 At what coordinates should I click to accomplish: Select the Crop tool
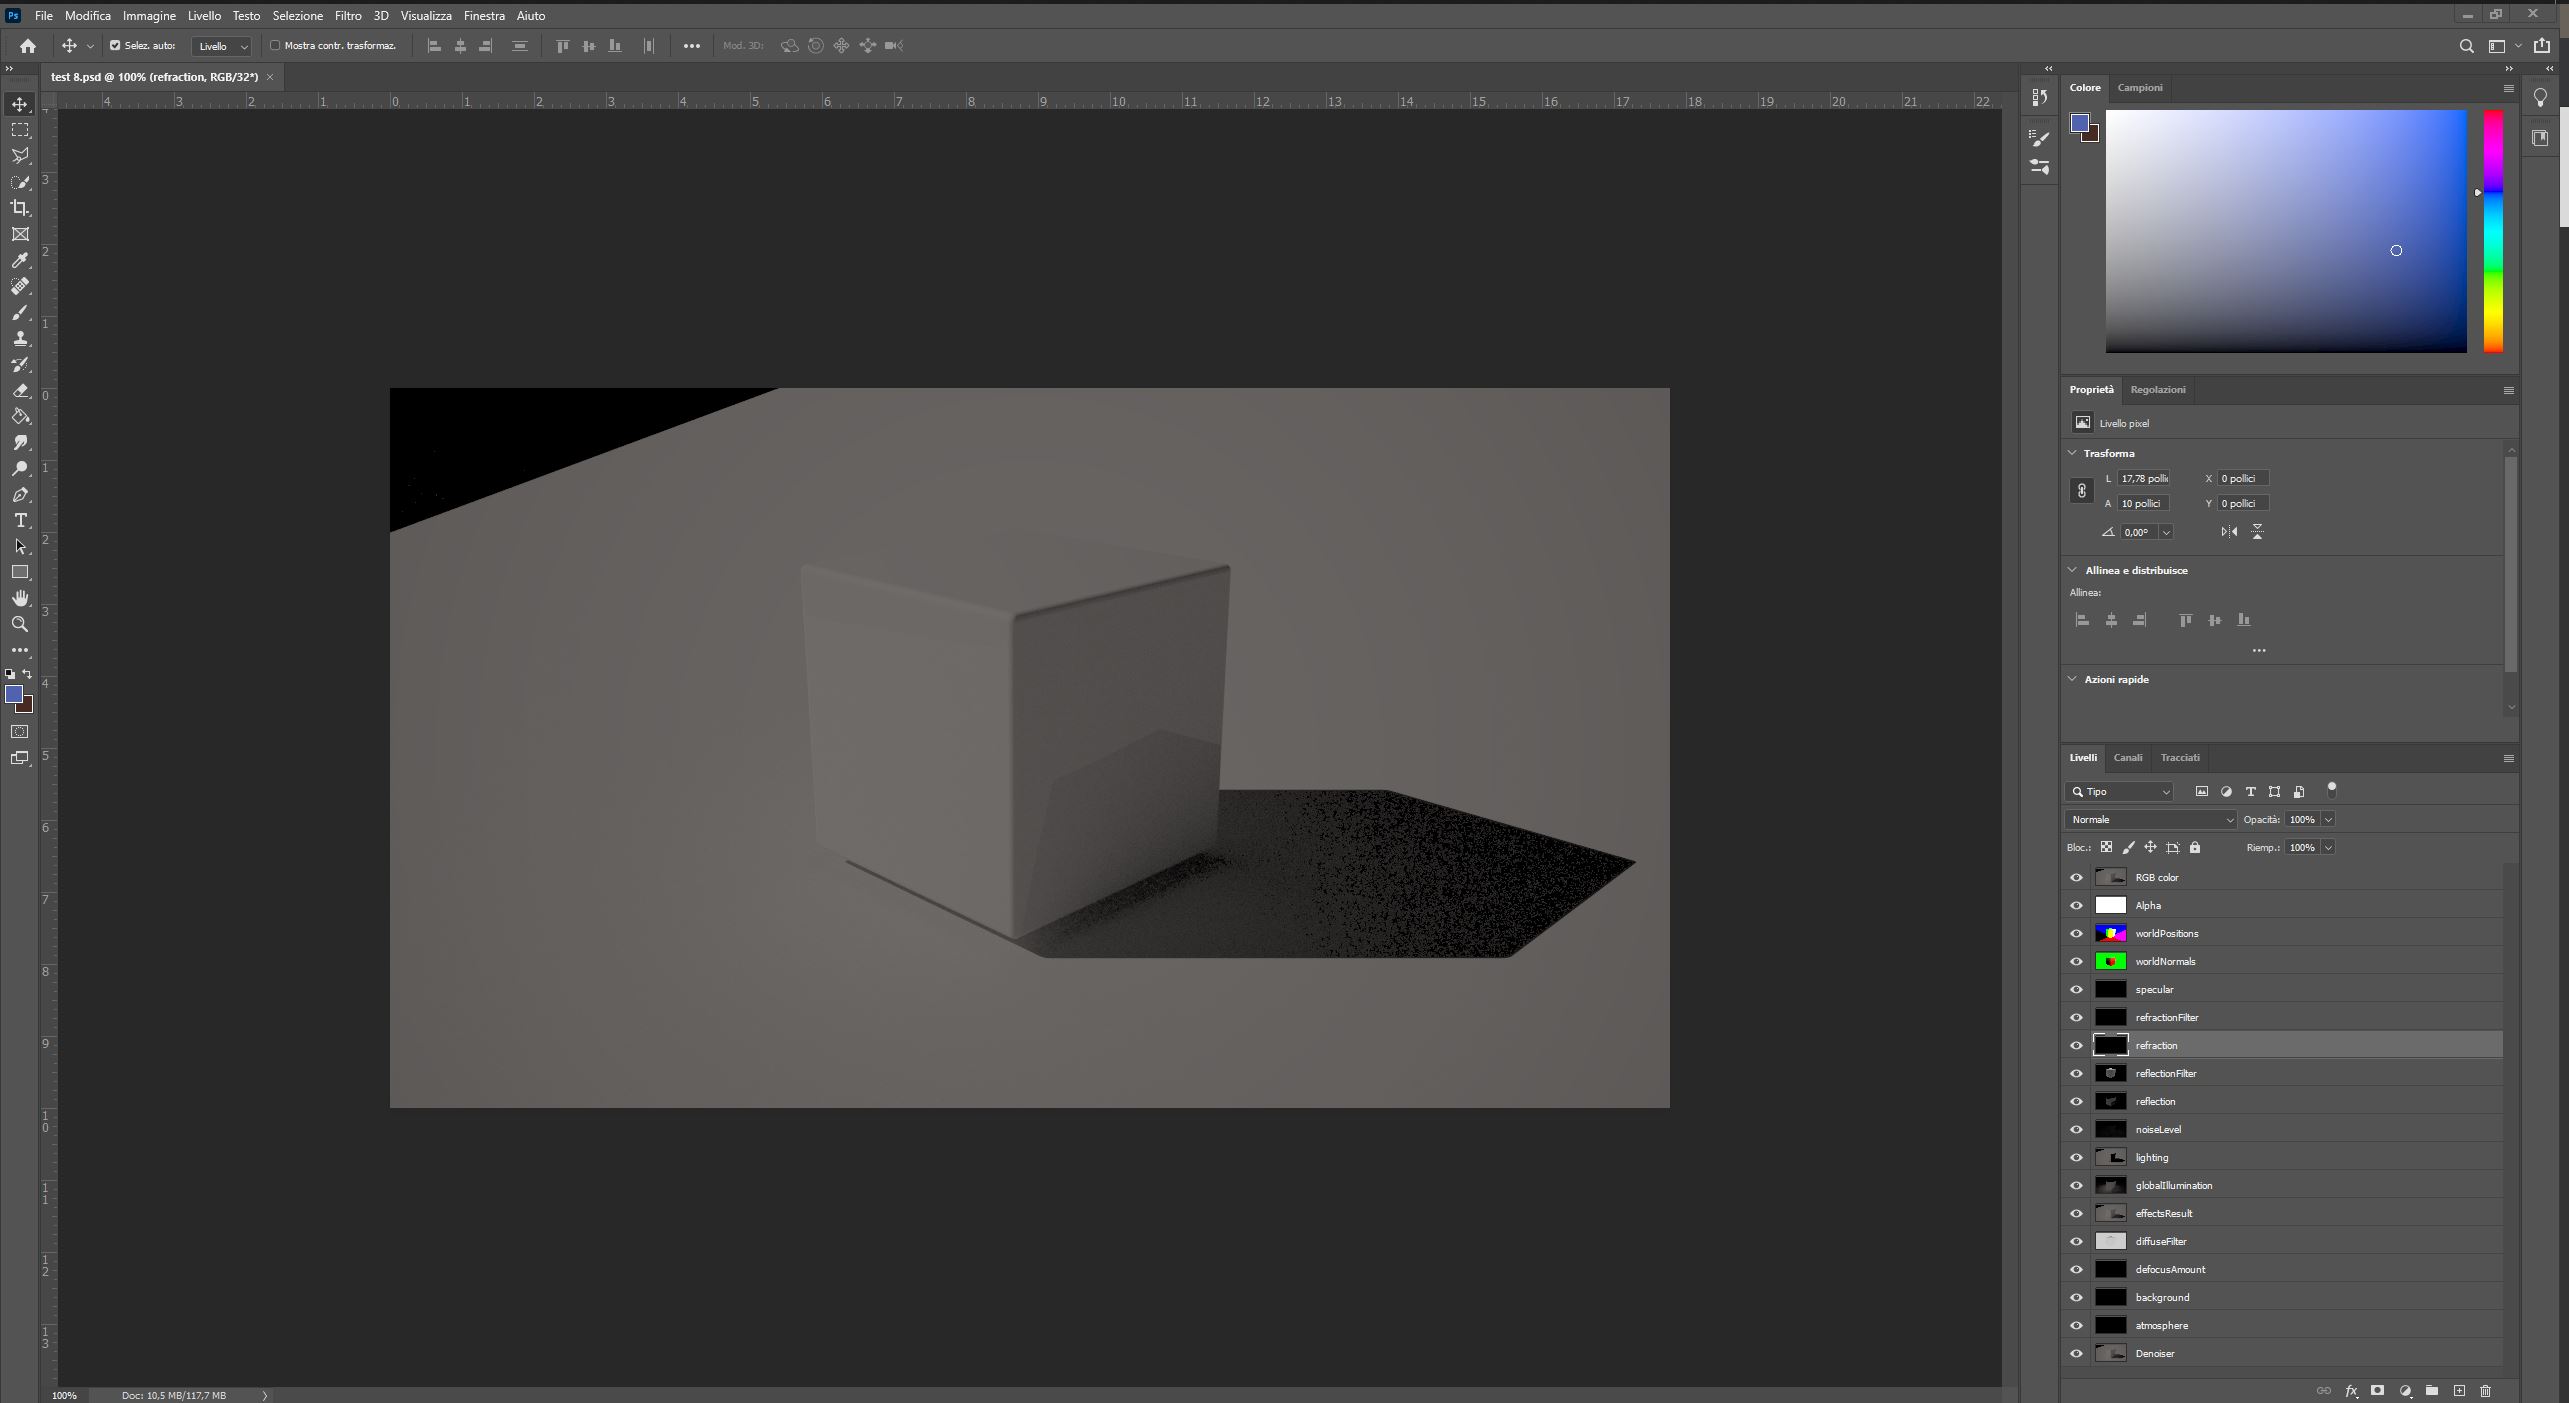coord(20,208)
